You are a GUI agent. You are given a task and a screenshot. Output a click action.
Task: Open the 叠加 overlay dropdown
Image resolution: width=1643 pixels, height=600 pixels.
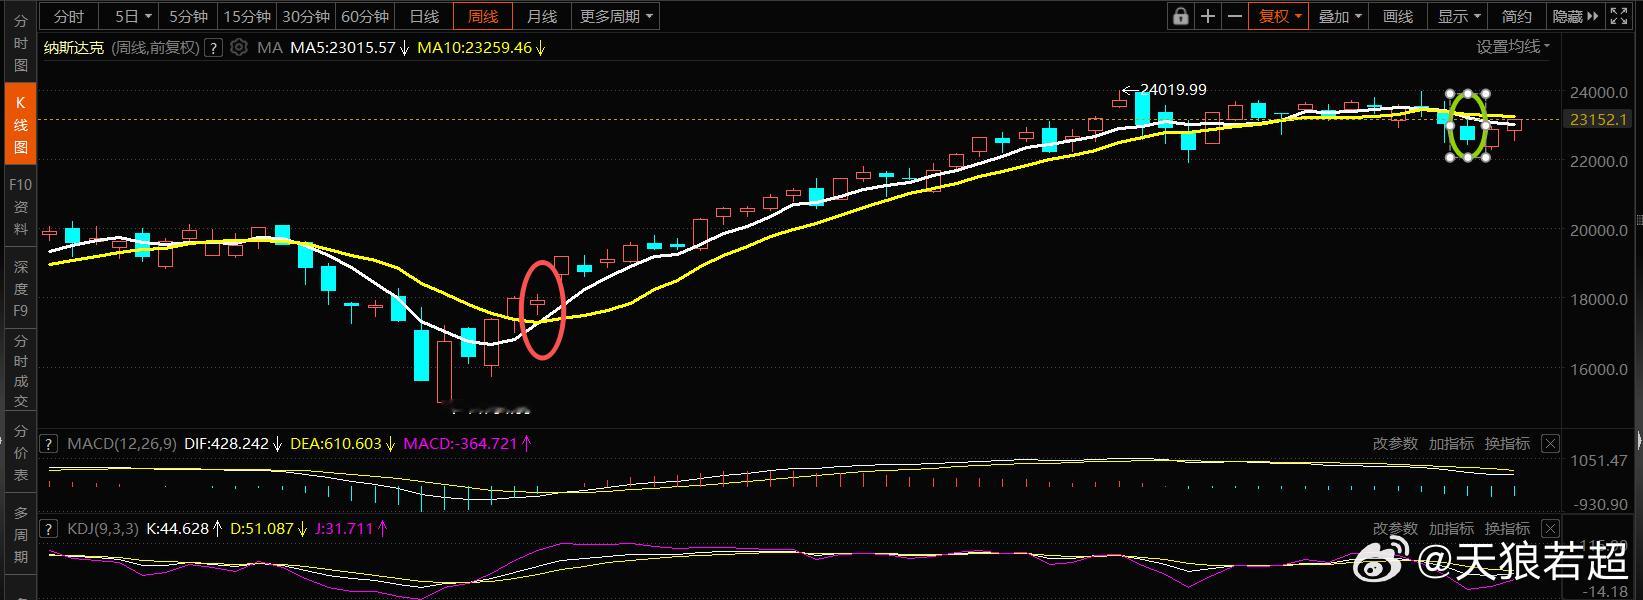click(1340, 16)
